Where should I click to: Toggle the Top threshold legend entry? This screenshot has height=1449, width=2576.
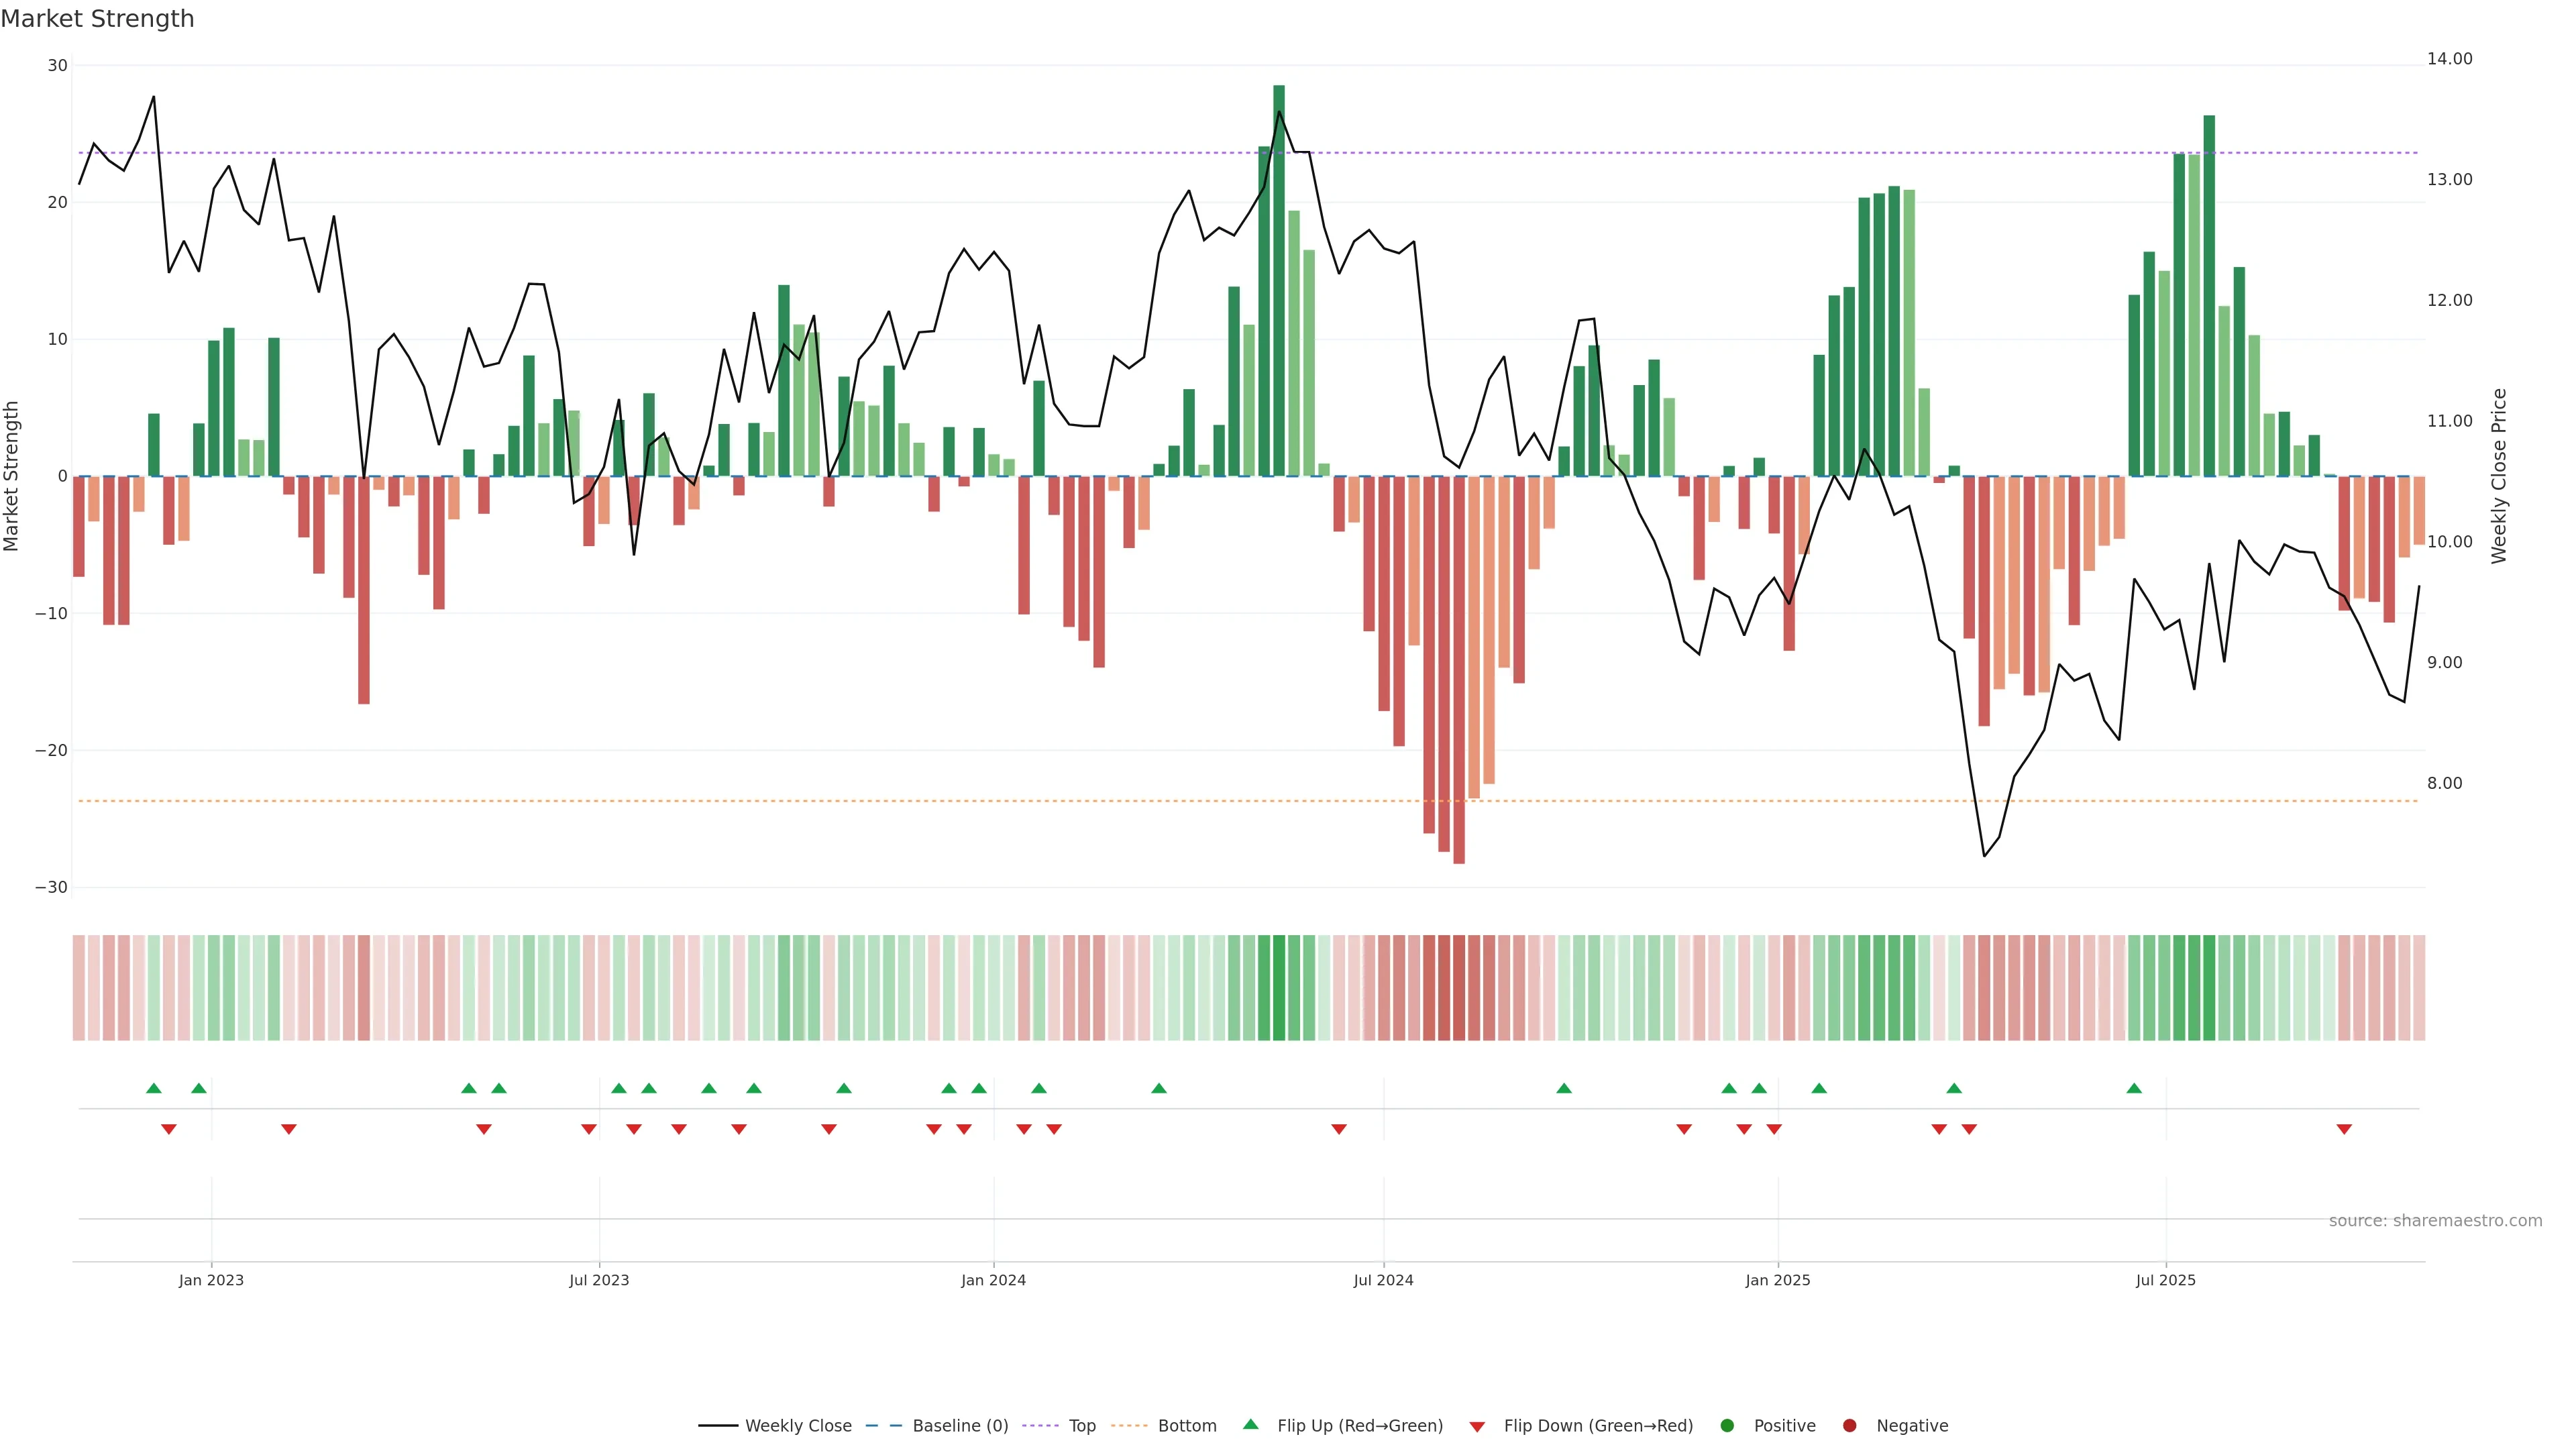[1082, 1425]
